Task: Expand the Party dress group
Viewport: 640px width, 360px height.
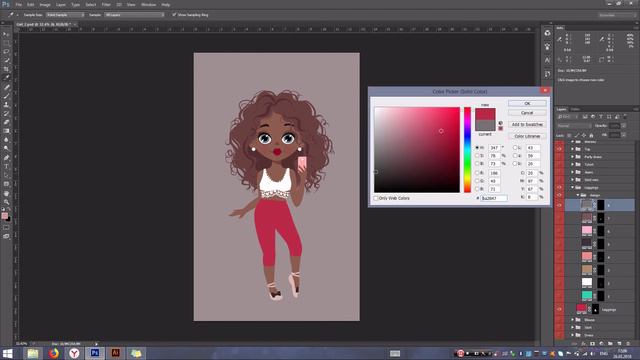Action: pyautogui.click(x=573, y=157)
